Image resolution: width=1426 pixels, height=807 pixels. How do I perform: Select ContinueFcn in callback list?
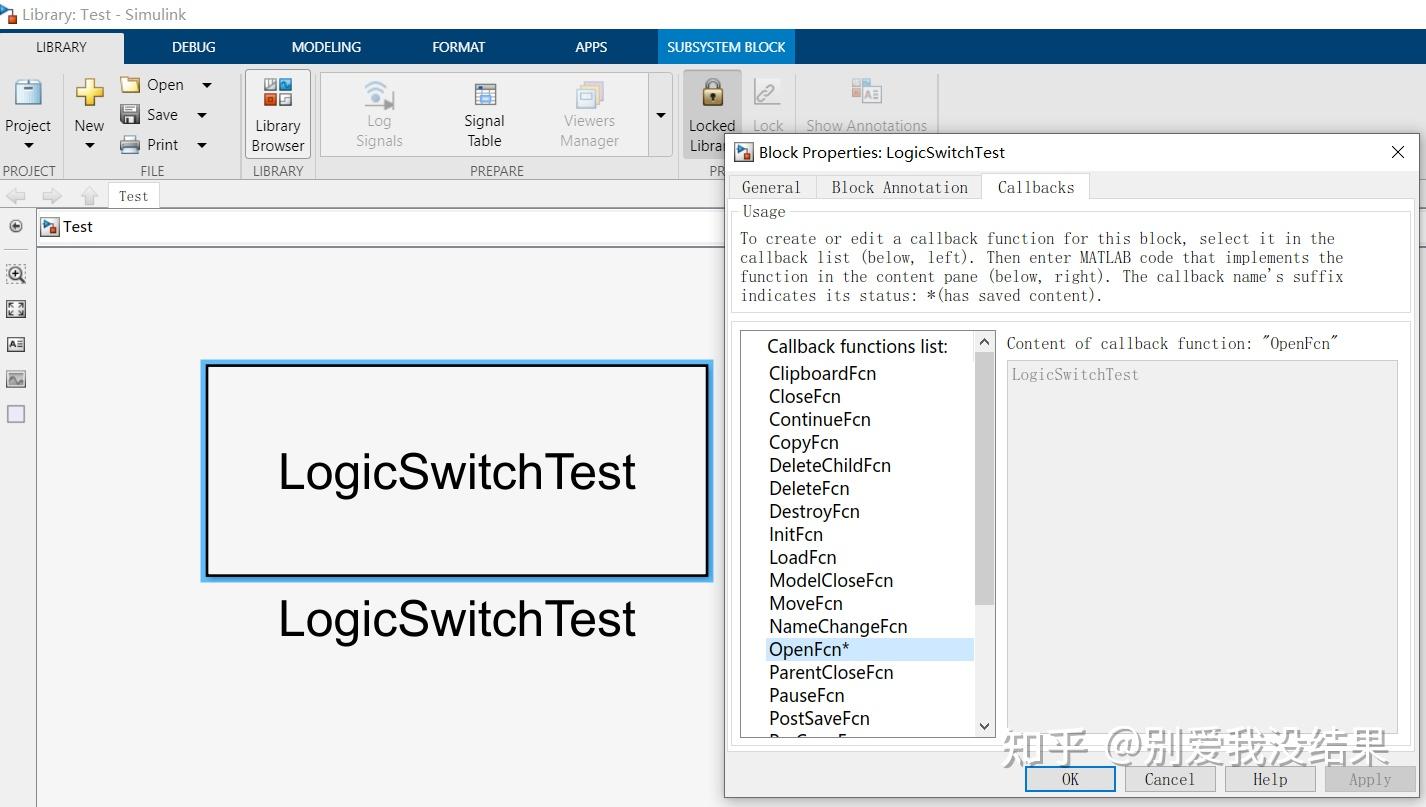point(819,419)
